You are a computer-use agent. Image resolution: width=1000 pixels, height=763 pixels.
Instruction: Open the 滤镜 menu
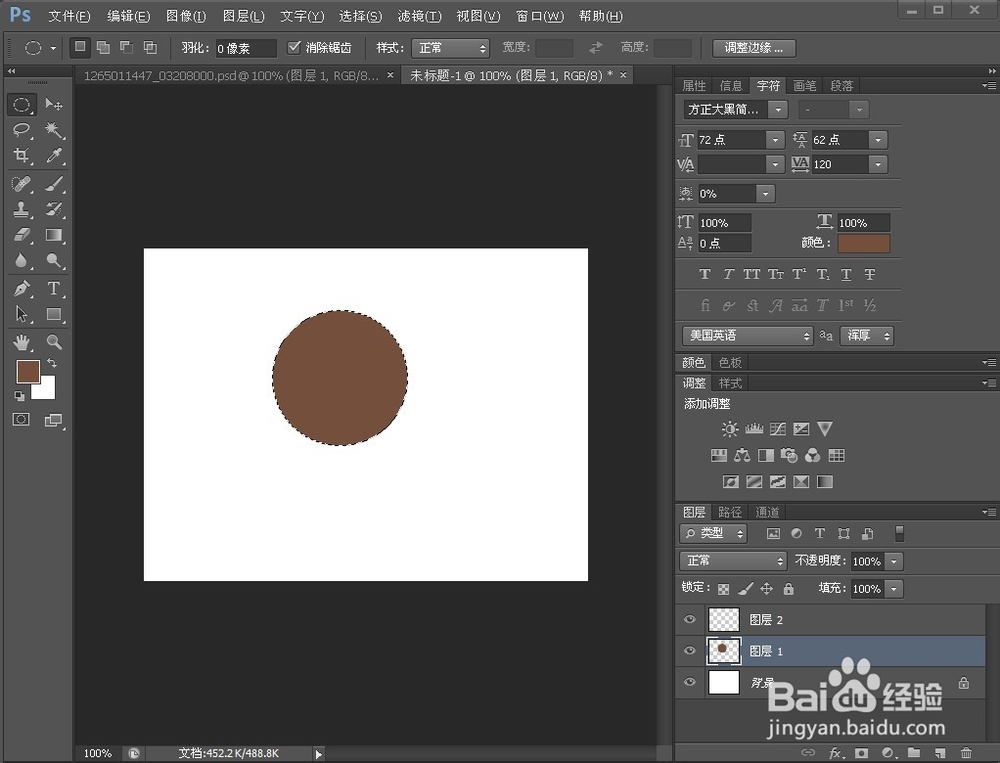[419, 16]
